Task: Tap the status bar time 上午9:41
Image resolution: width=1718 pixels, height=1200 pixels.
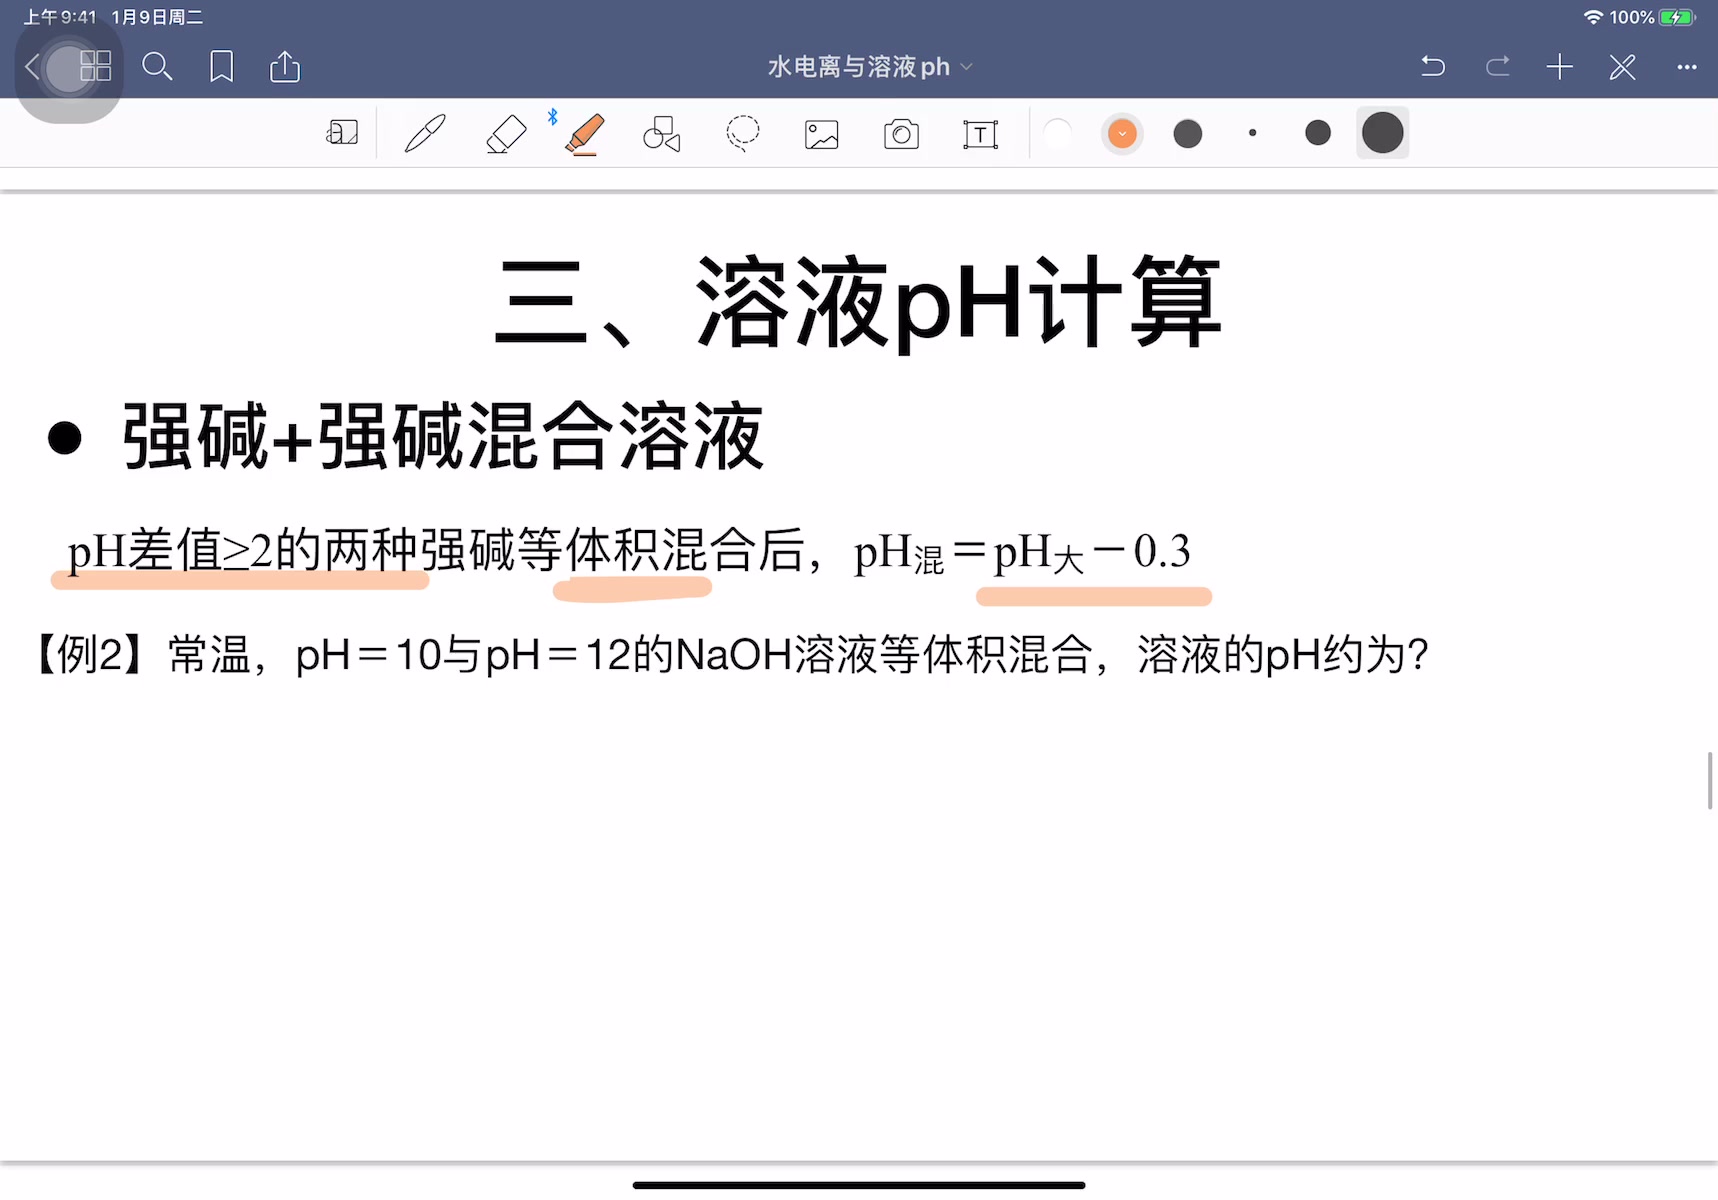Action: tap(60, 17)
